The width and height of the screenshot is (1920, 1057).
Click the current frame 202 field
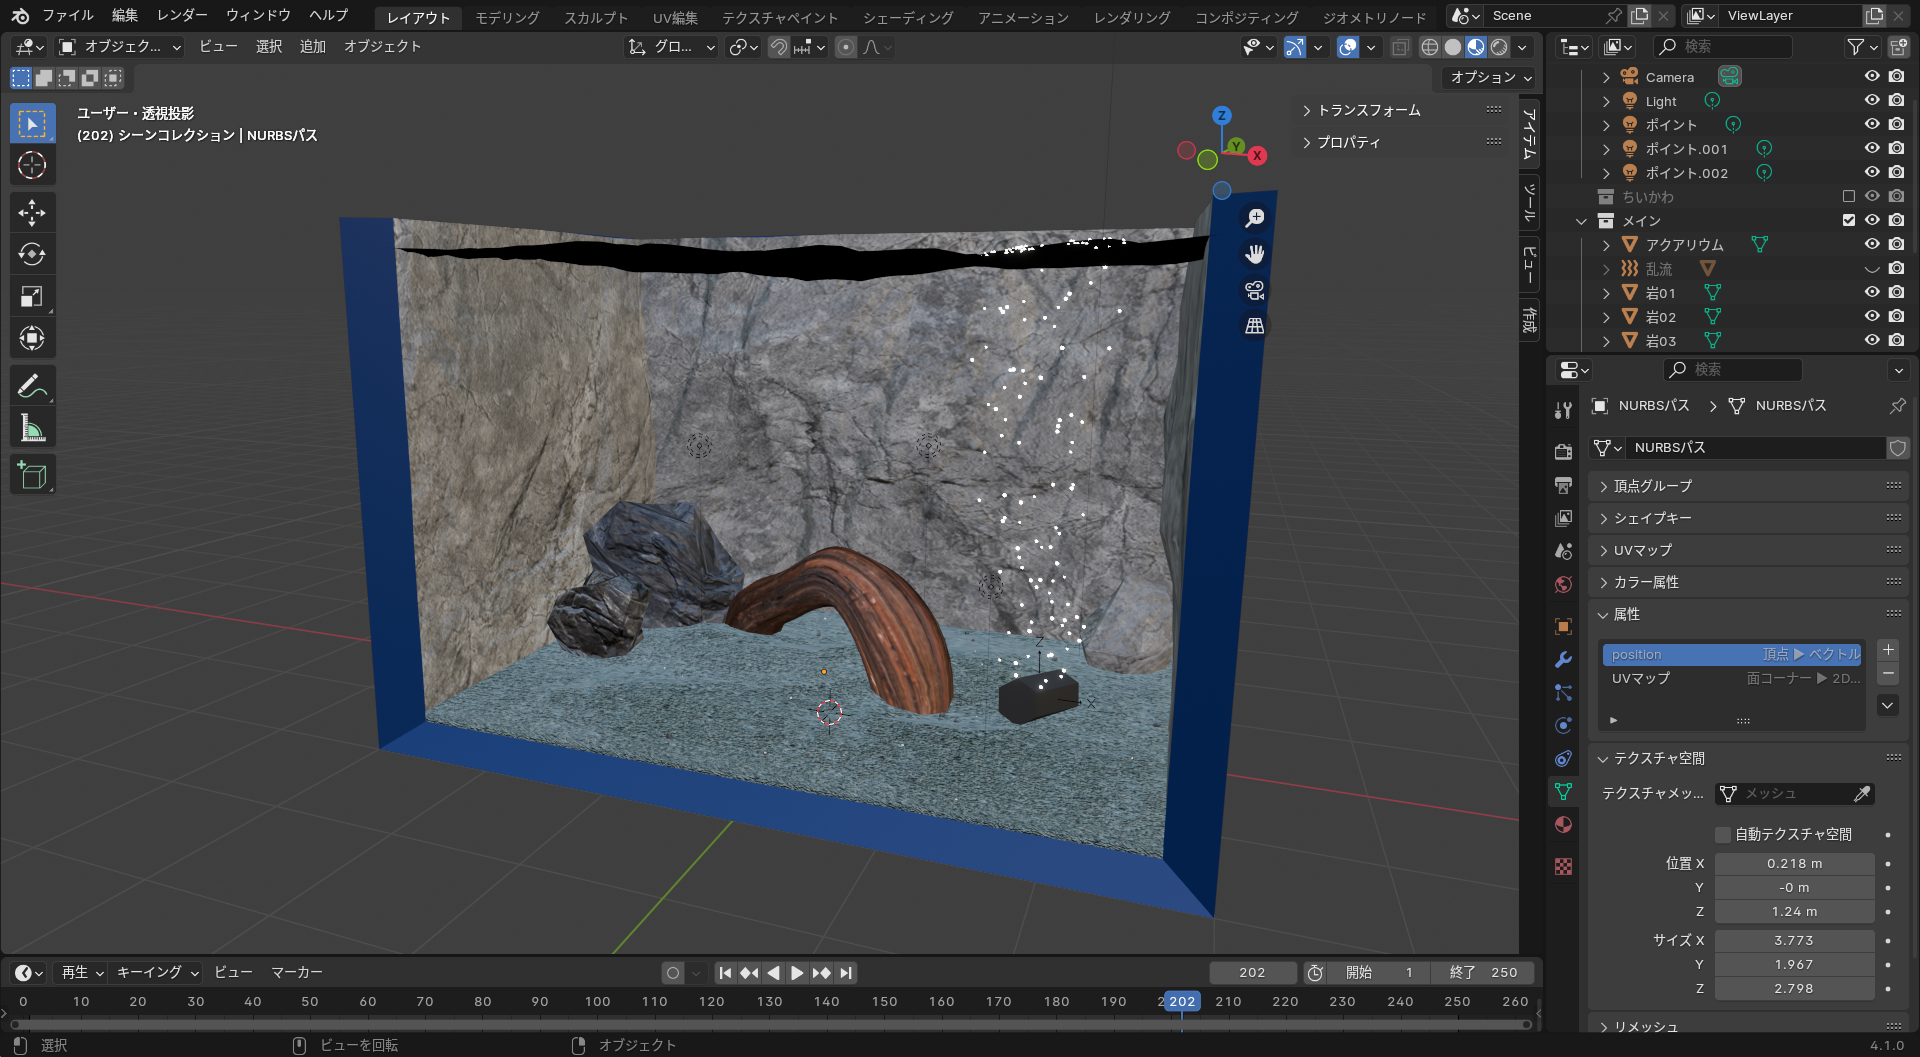(x=1252, y=973)
